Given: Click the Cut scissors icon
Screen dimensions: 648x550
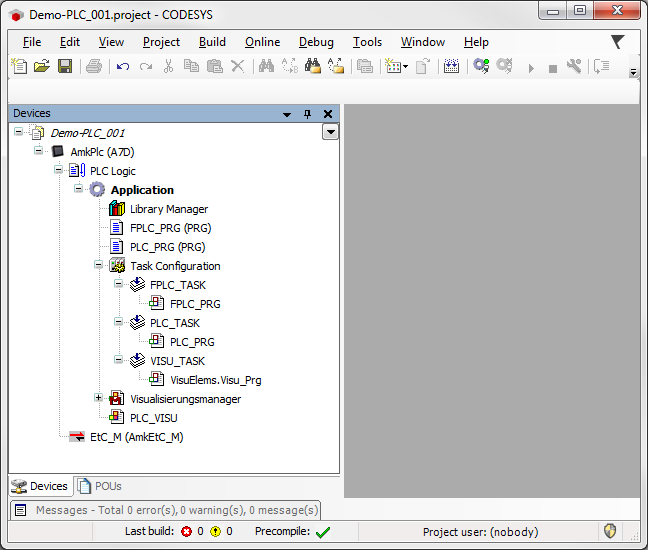Looking at the screenshot, I should coord(168,66).
